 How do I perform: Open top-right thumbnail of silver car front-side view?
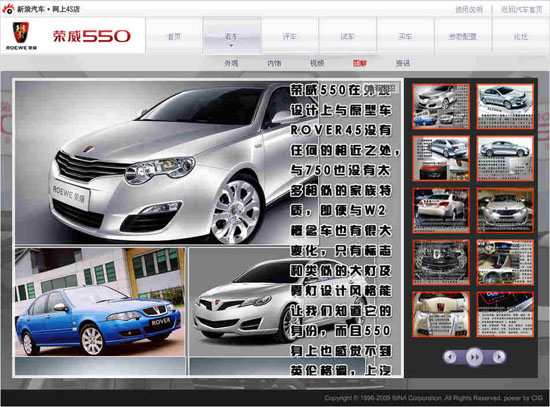point(505,107)
